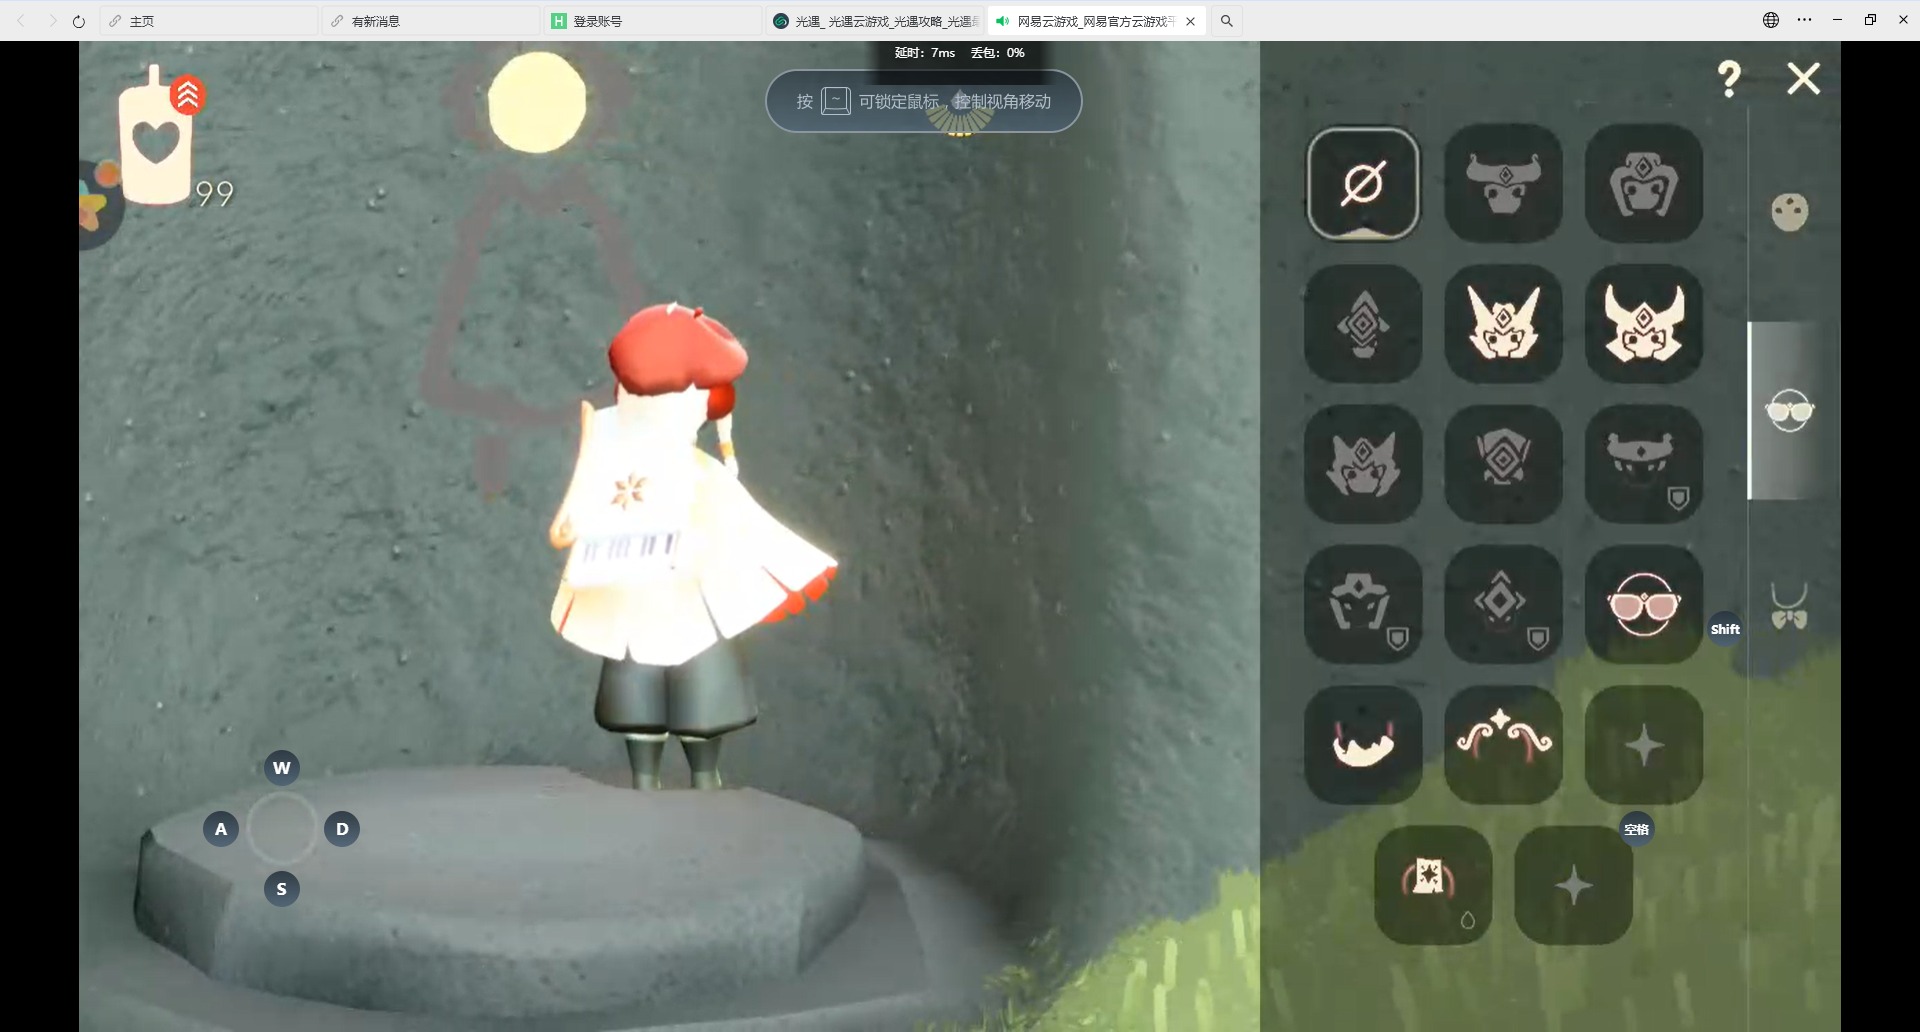
Task: Click the S movement key
Action: click(282, 889)
